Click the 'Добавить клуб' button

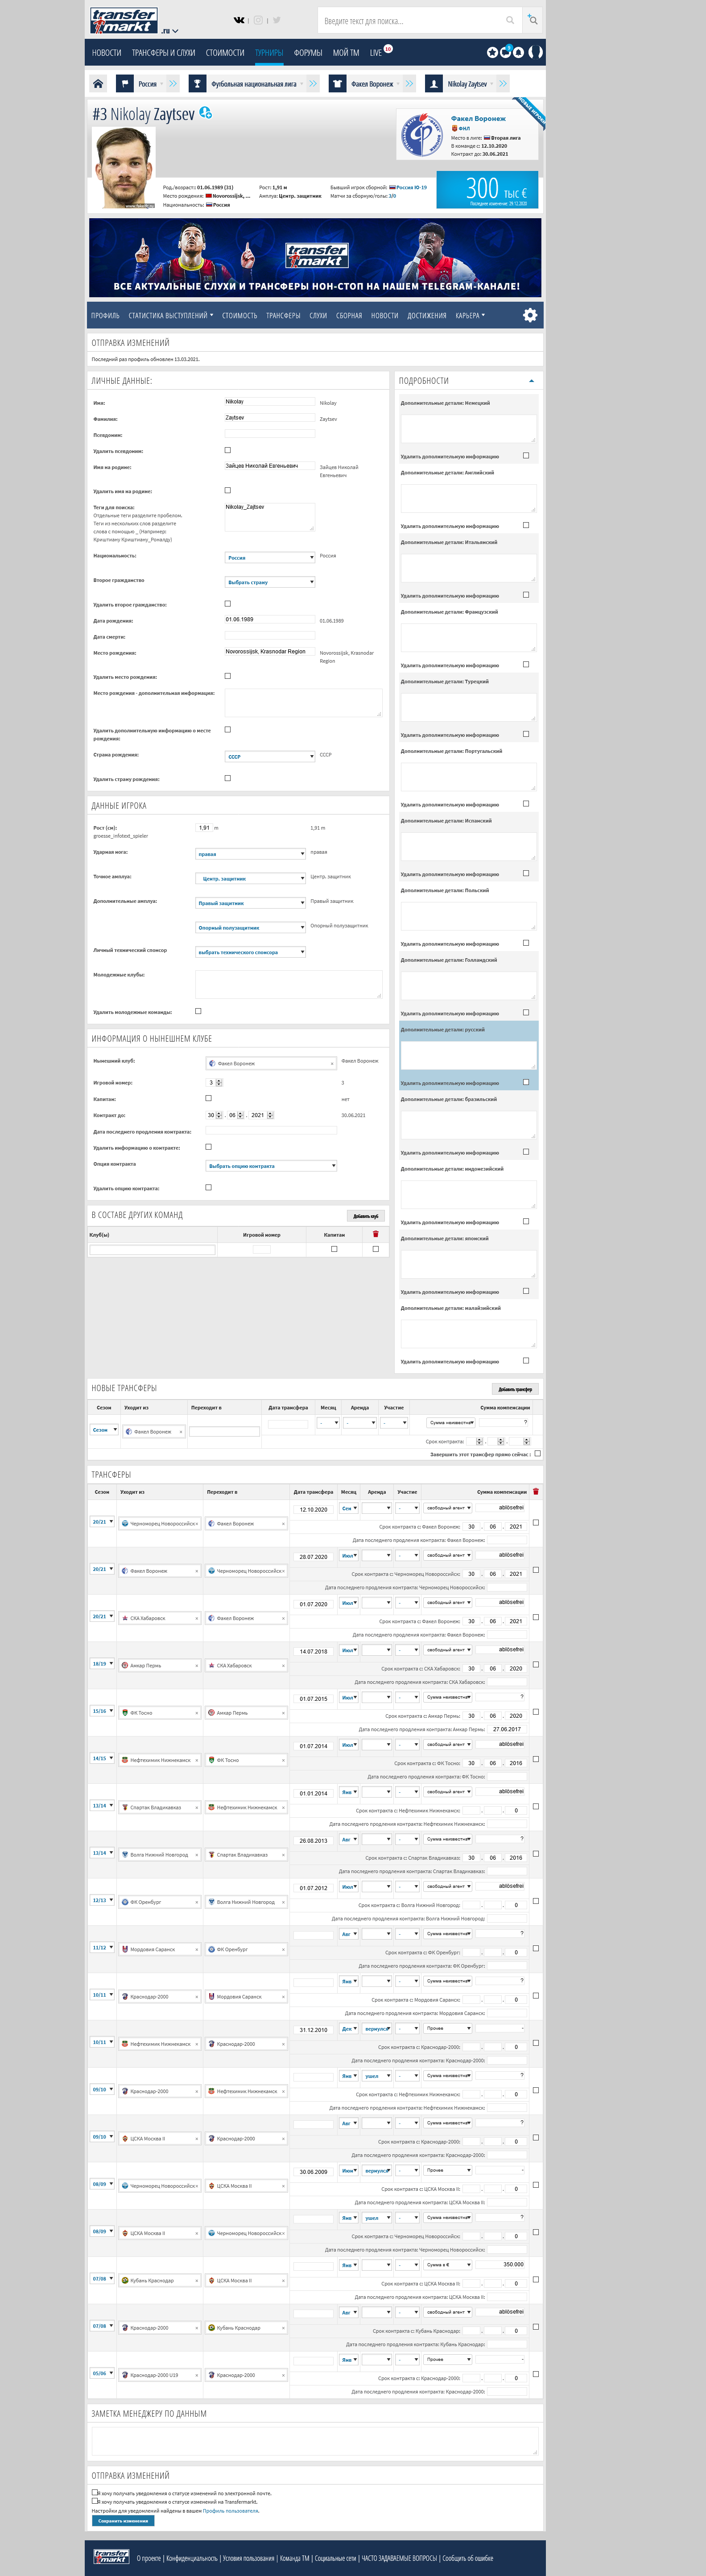366,1216
